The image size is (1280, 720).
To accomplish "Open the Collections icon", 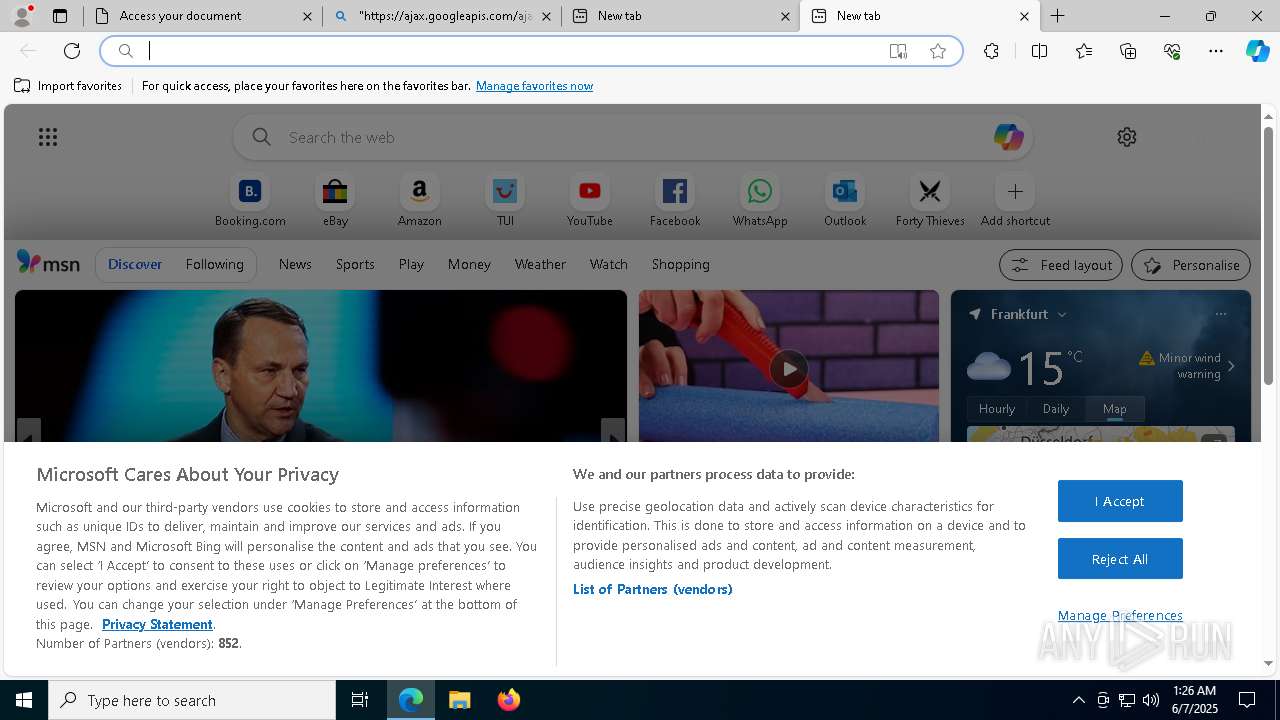I will [x=1128, y=51].
